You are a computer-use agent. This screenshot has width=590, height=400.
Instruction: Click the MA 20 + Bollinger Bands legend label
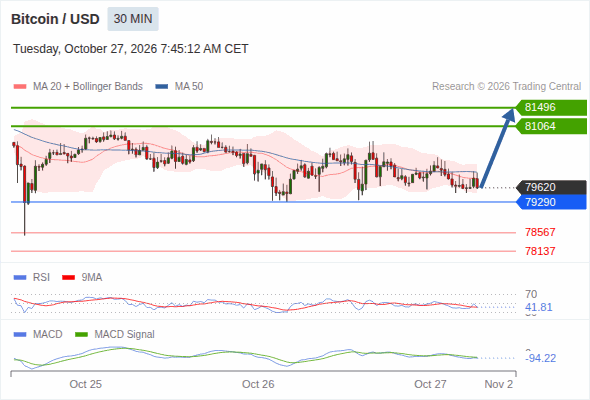[x=88, y=87]
